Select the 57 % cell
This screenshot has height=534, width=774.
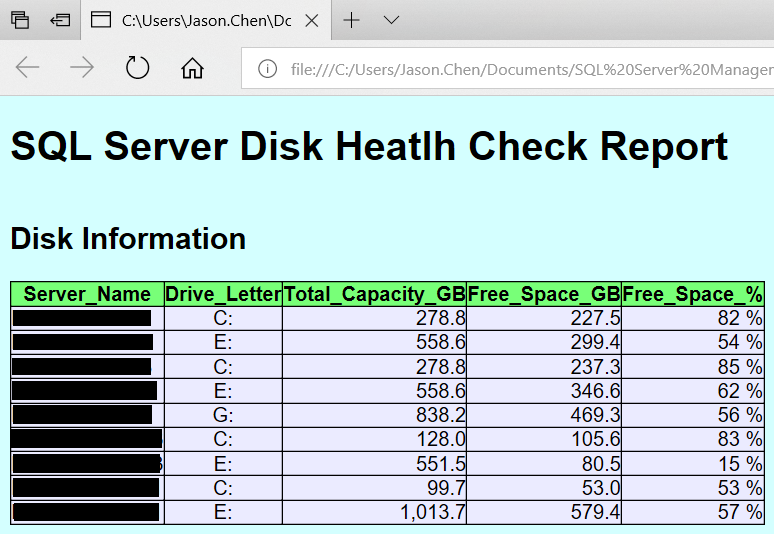[x=693, y=512]
